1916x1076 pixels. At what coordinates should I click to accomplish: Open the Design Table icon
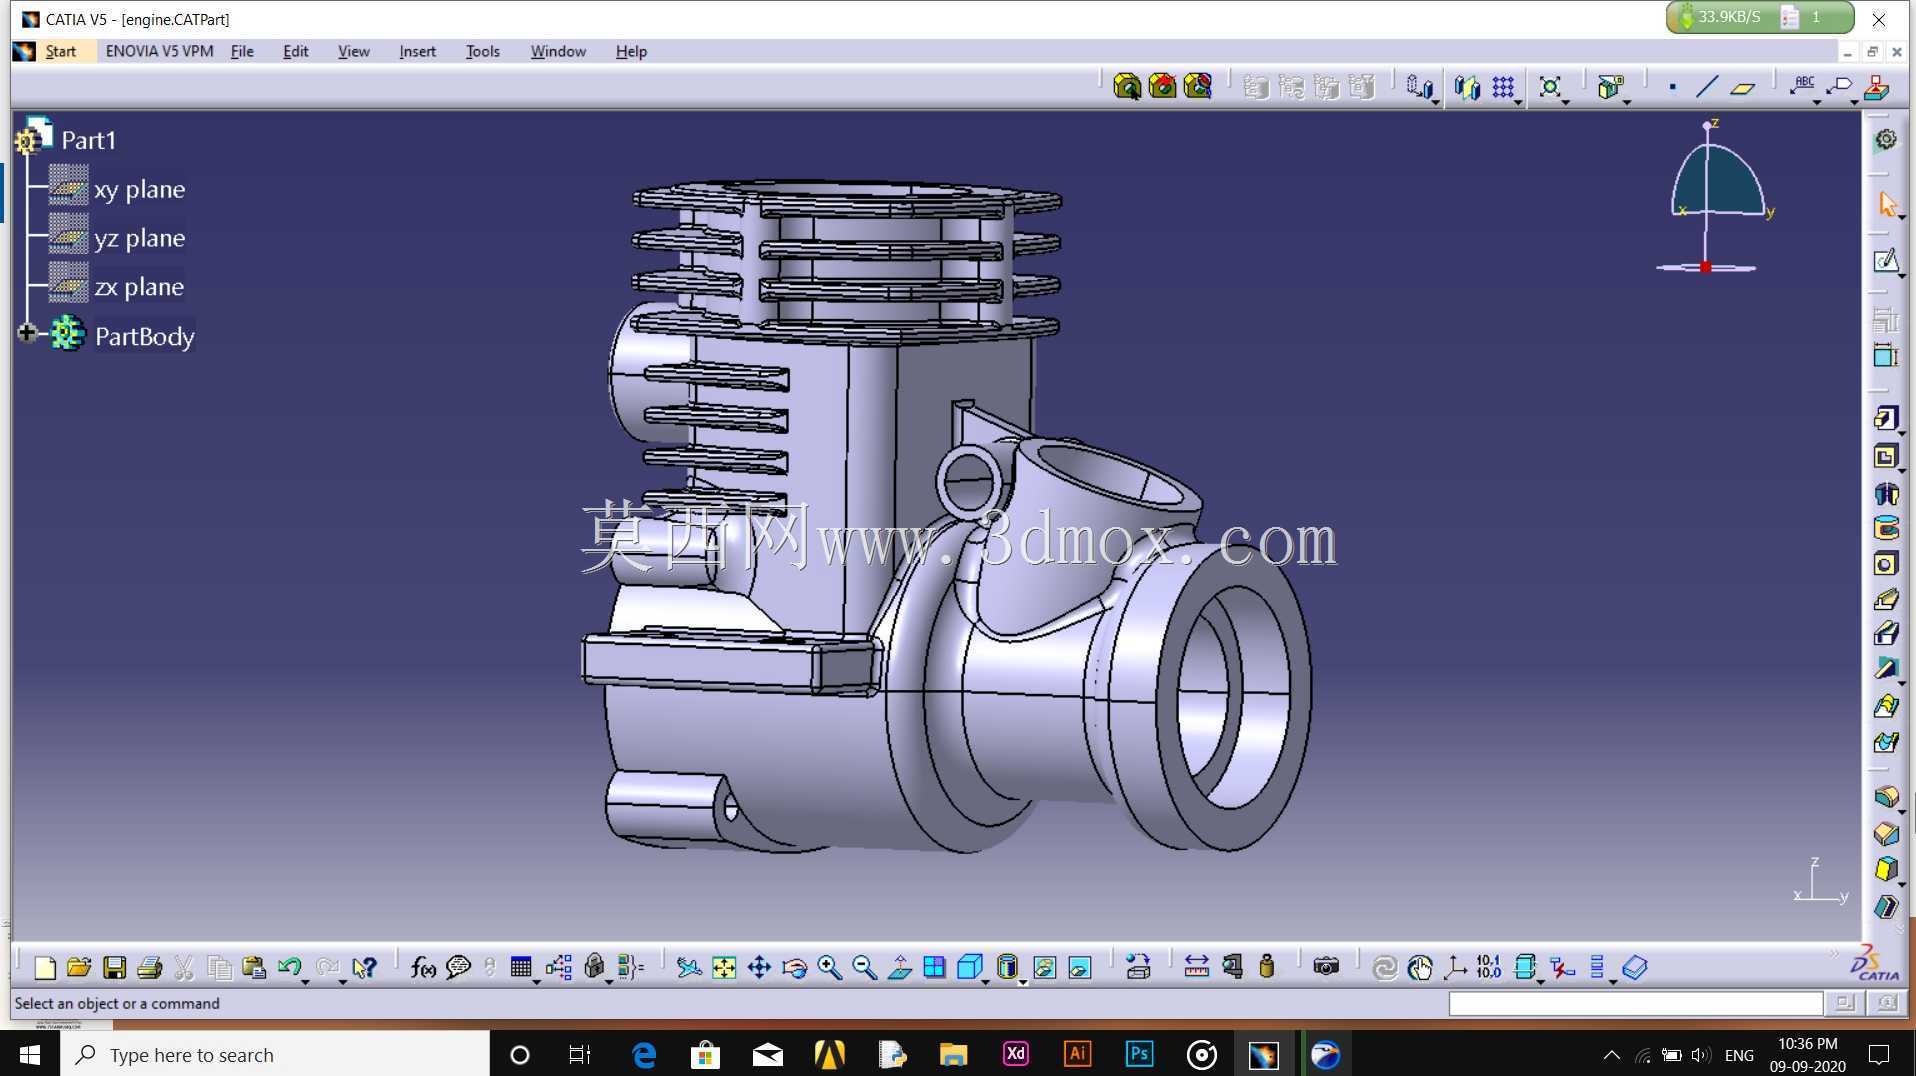[x=520, y=967]
